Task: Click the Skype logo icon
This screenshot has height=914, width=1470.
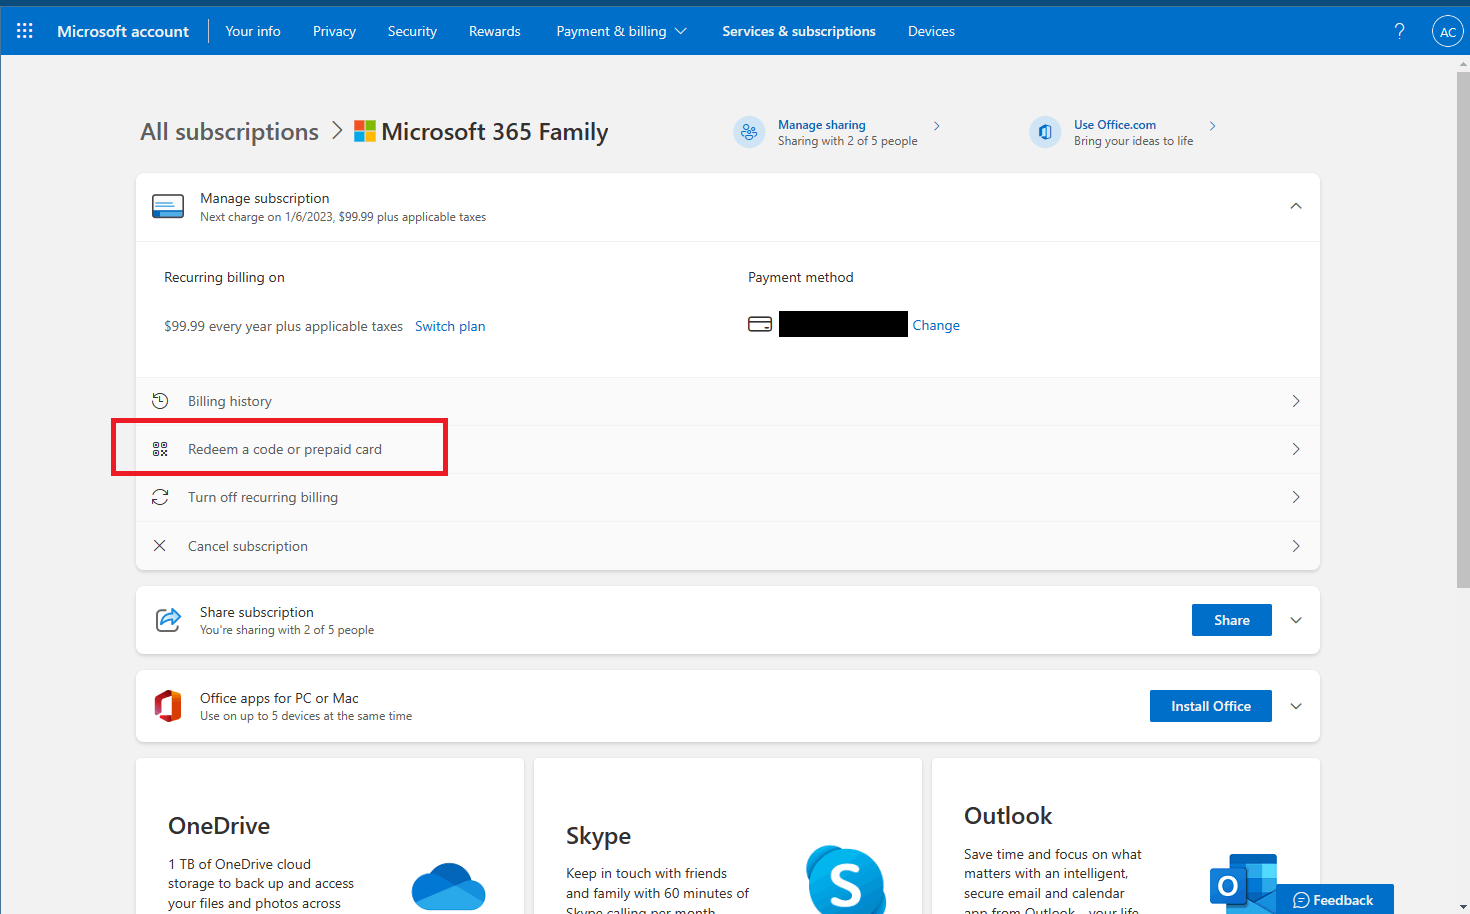Action: click(846, 880)
